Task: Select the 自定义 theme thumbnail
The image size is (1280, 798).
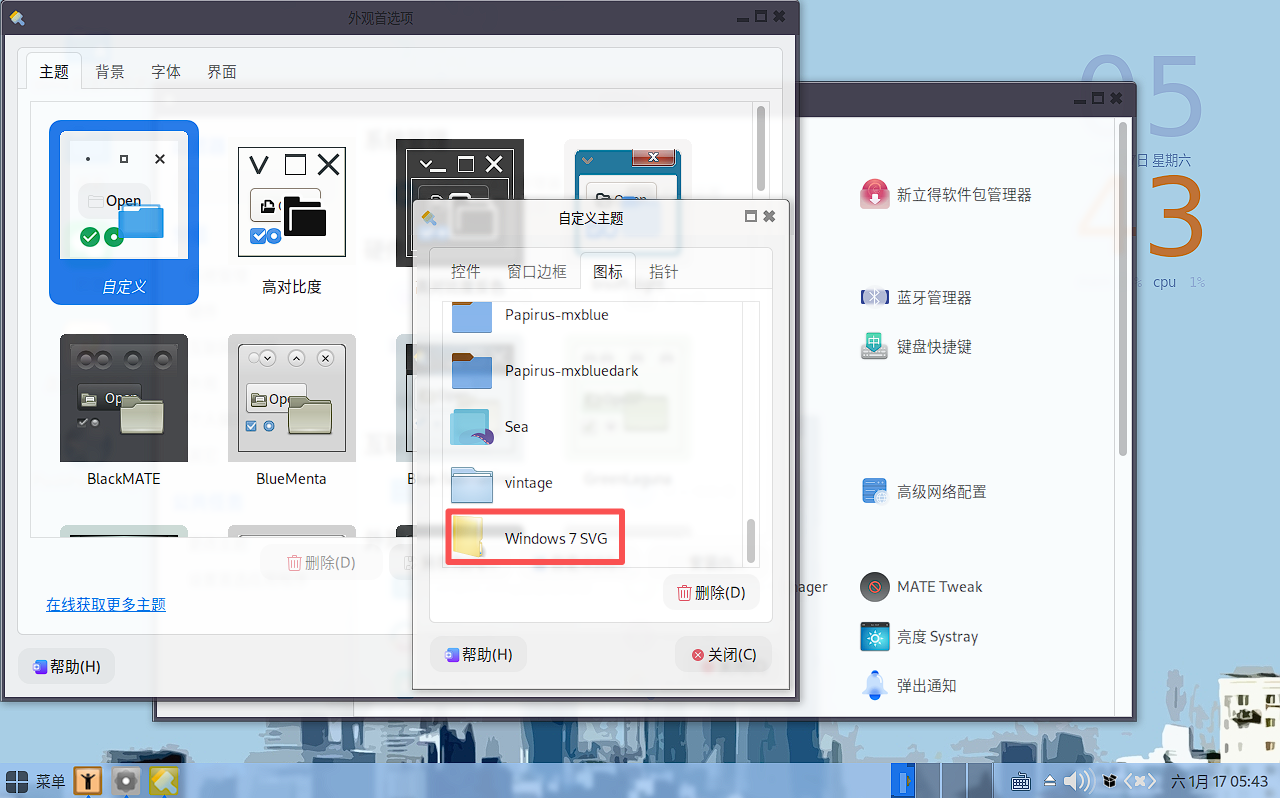Action: pos(124,212)
